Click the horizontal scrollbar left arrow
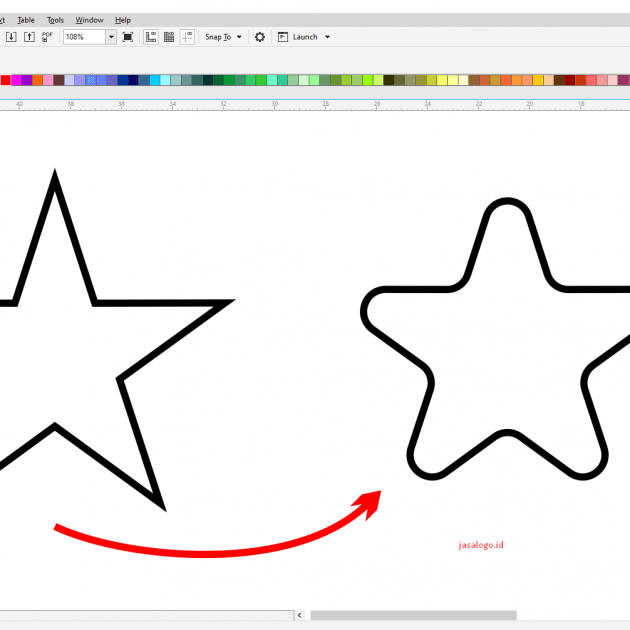The image size is (630, 630). pos(299,615)
